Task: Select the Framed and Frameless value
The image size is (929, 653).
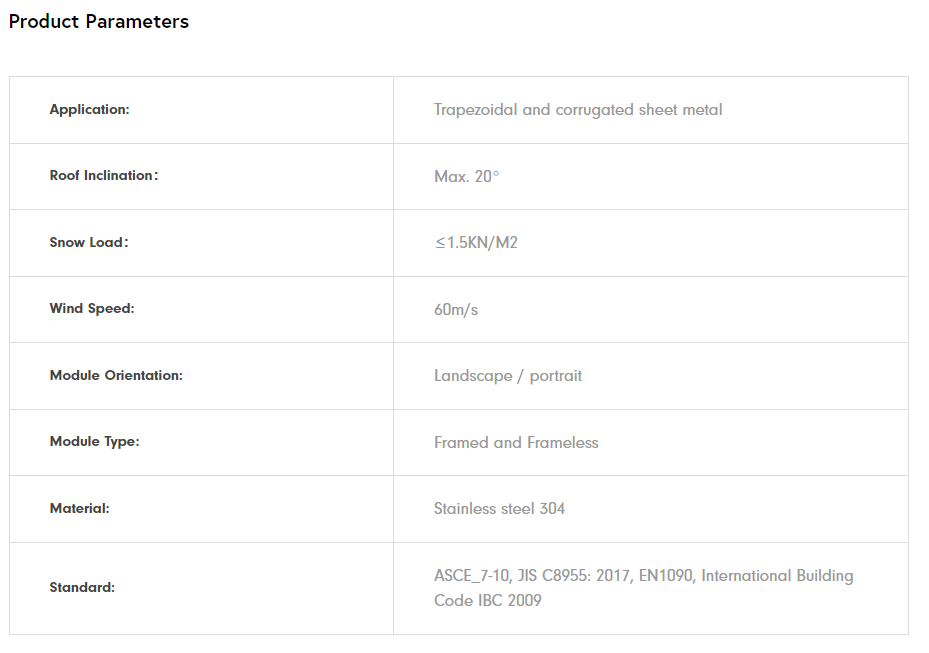Action: pyautogui.click(x=515, y=442)
